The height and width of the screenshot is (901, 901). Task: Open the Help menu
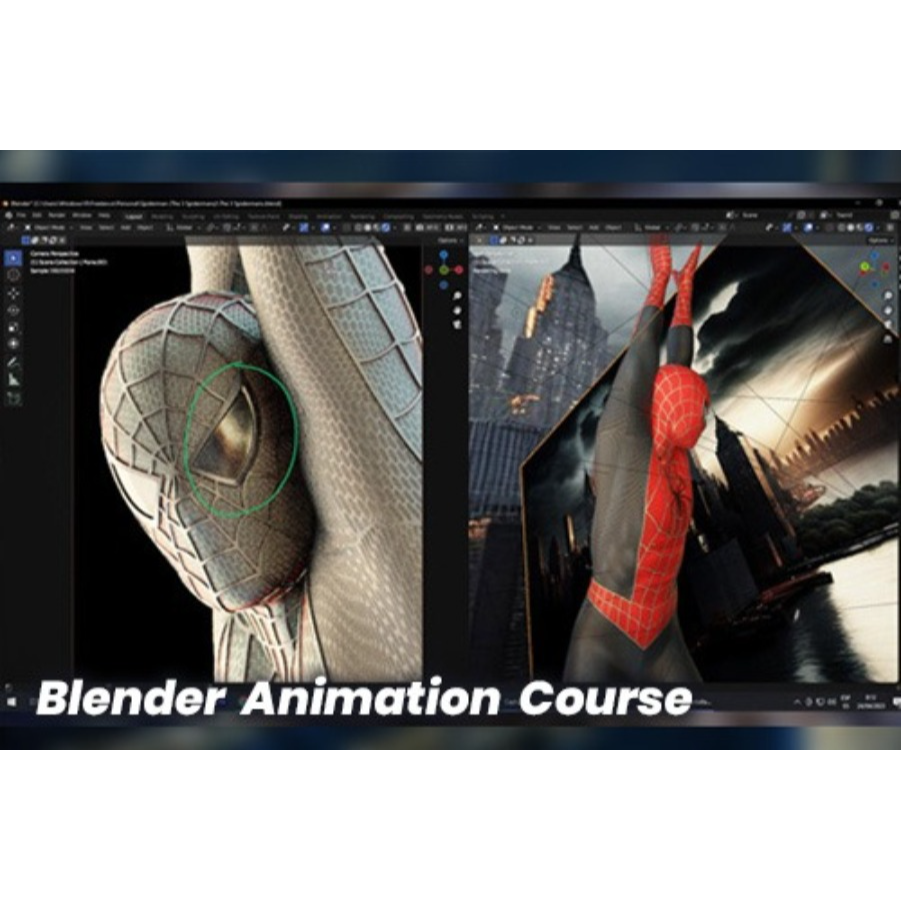[104, 215]
